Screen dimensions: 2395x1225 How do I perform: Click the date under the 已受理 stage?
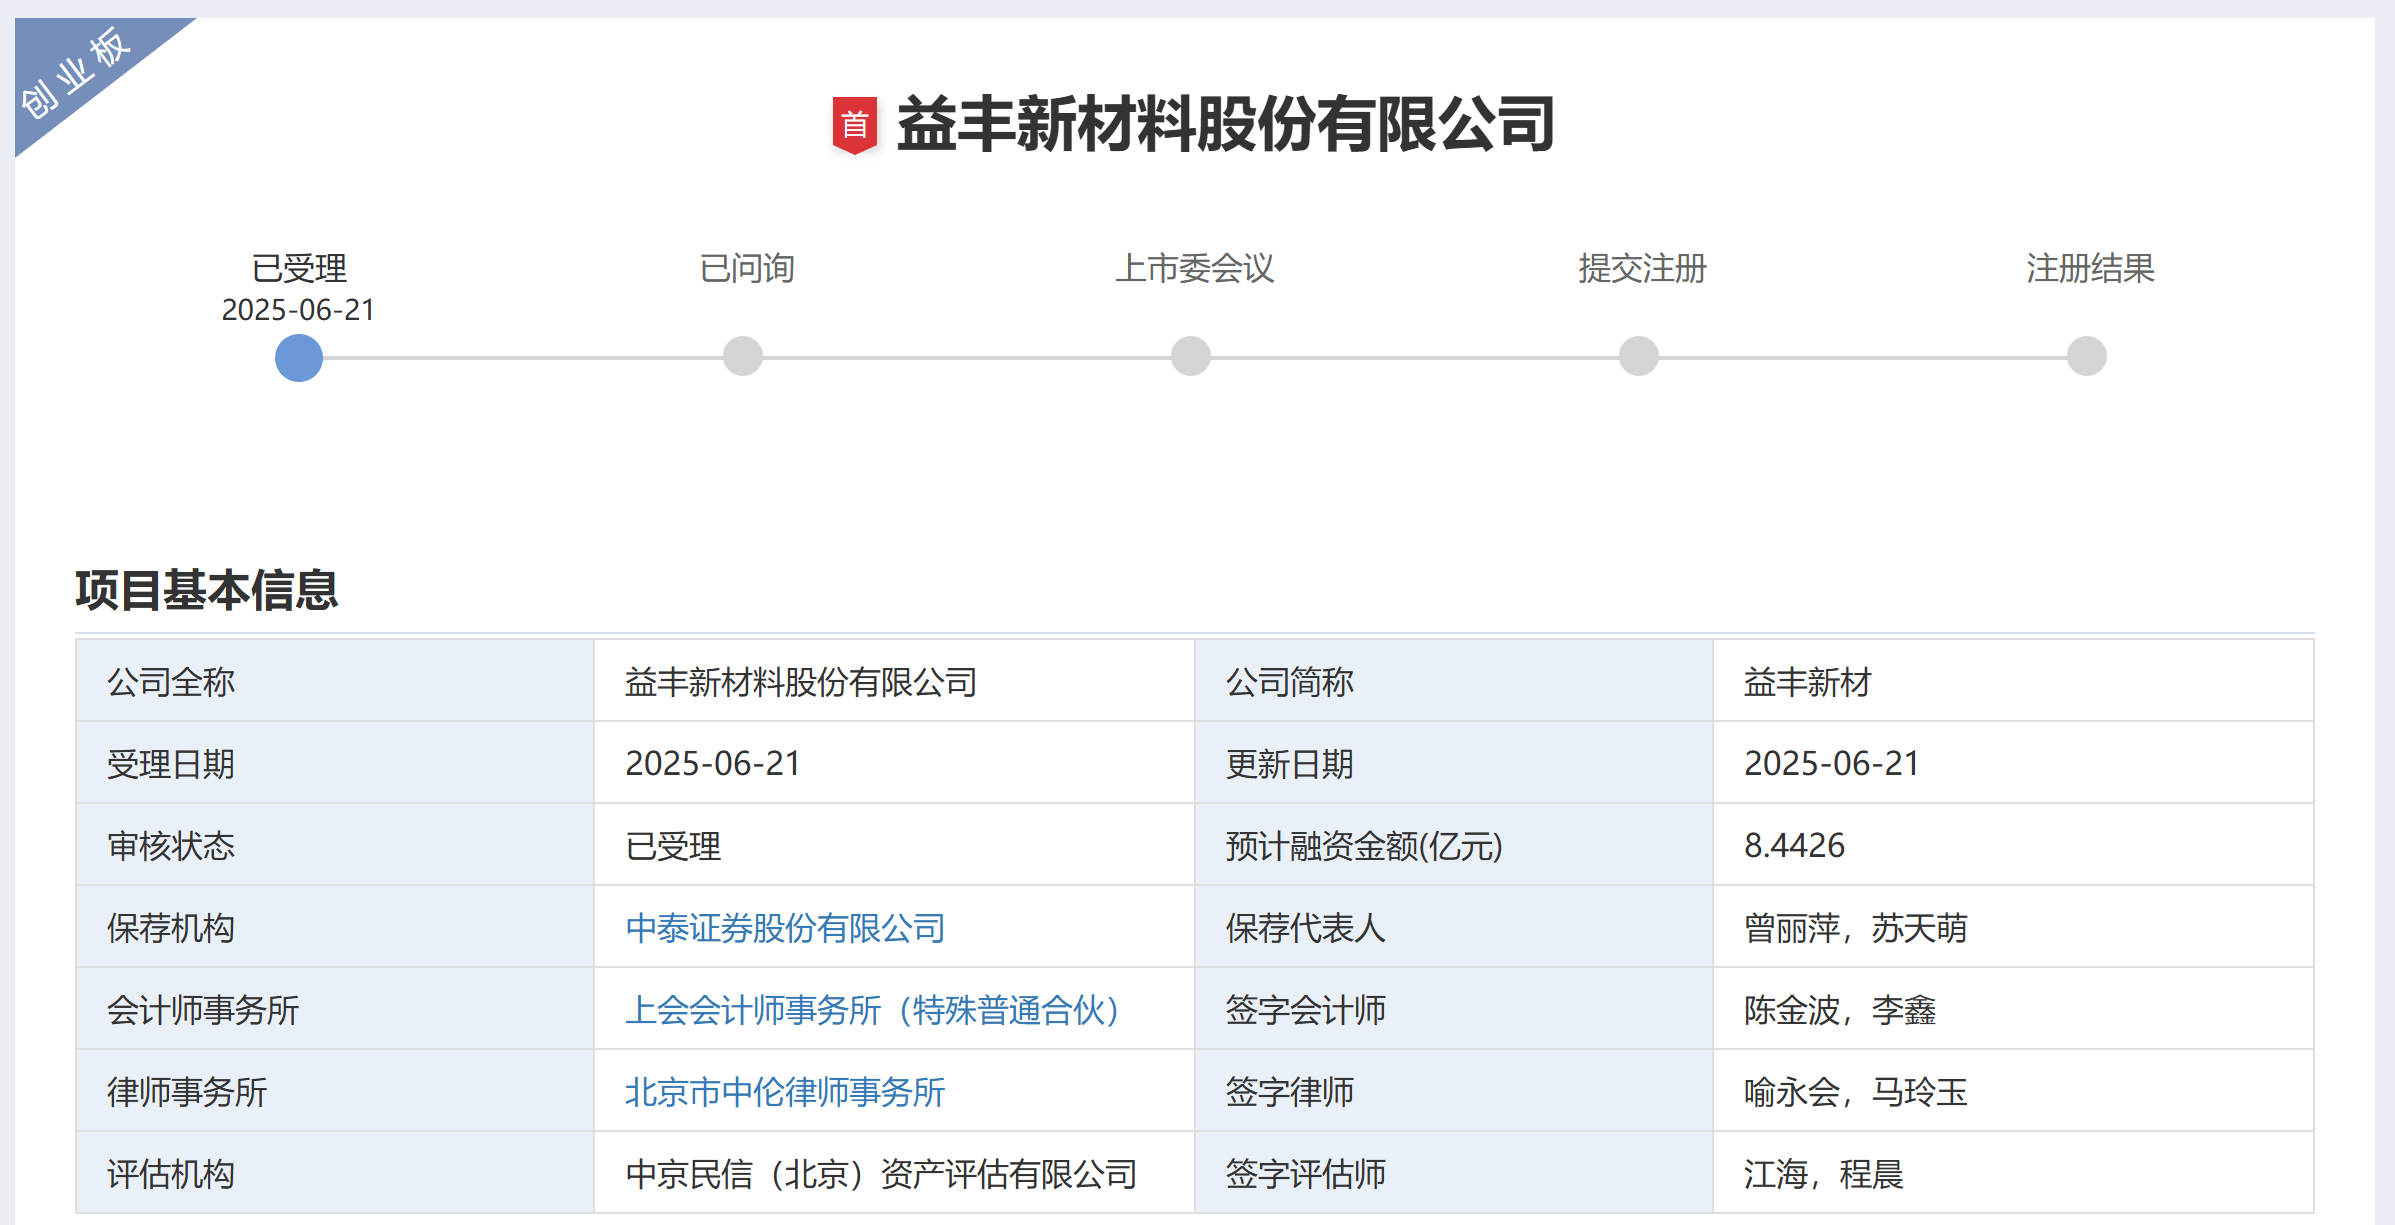click(299, 310)
